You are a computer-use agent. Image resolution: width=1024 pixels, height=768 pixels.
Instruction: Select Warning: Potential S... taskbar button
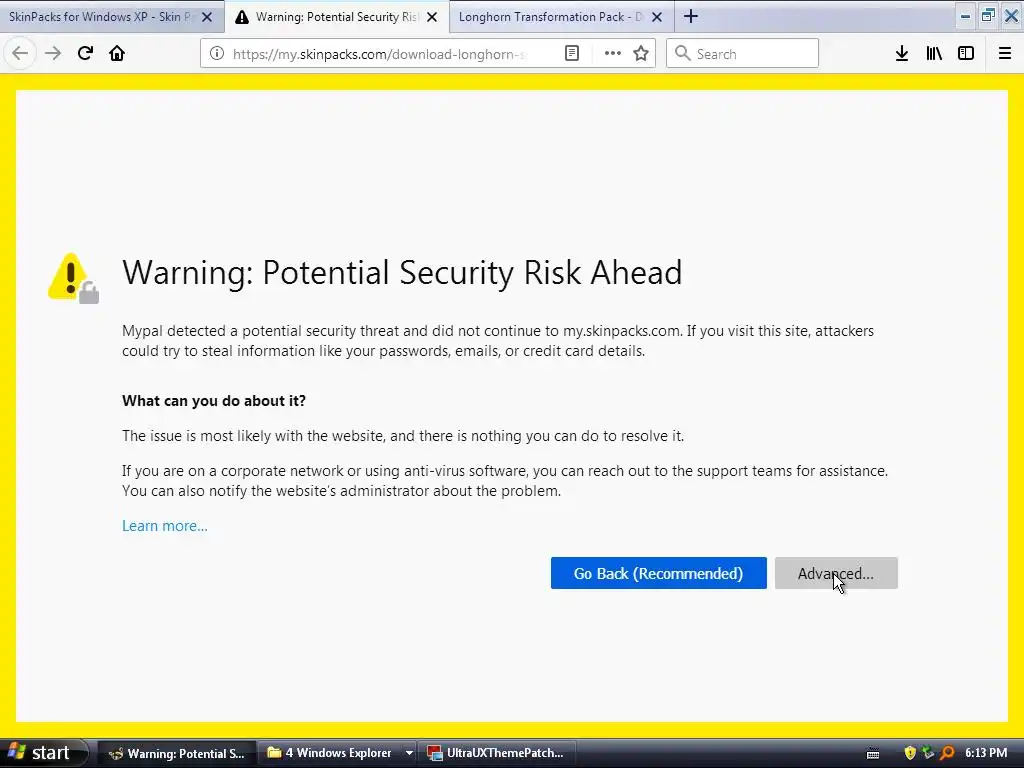pos(176,753)
